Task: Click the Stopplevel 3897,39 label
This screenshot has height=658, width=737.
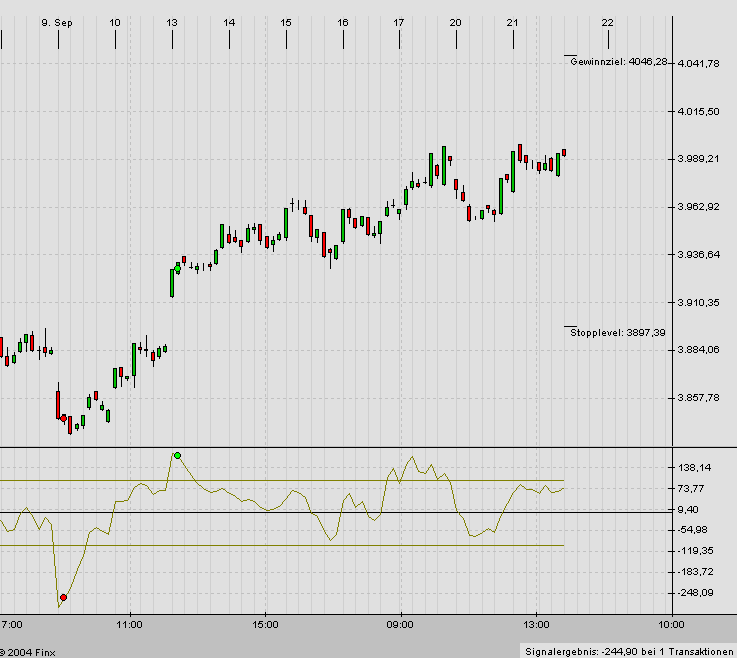Action: point(617,333)
